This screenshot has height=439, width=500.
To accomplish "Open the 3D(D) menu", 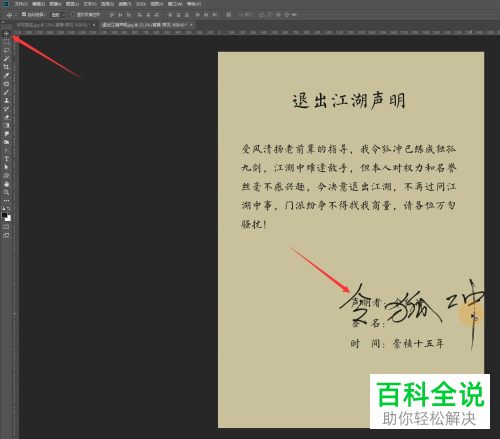I will [x=141, y=4].
